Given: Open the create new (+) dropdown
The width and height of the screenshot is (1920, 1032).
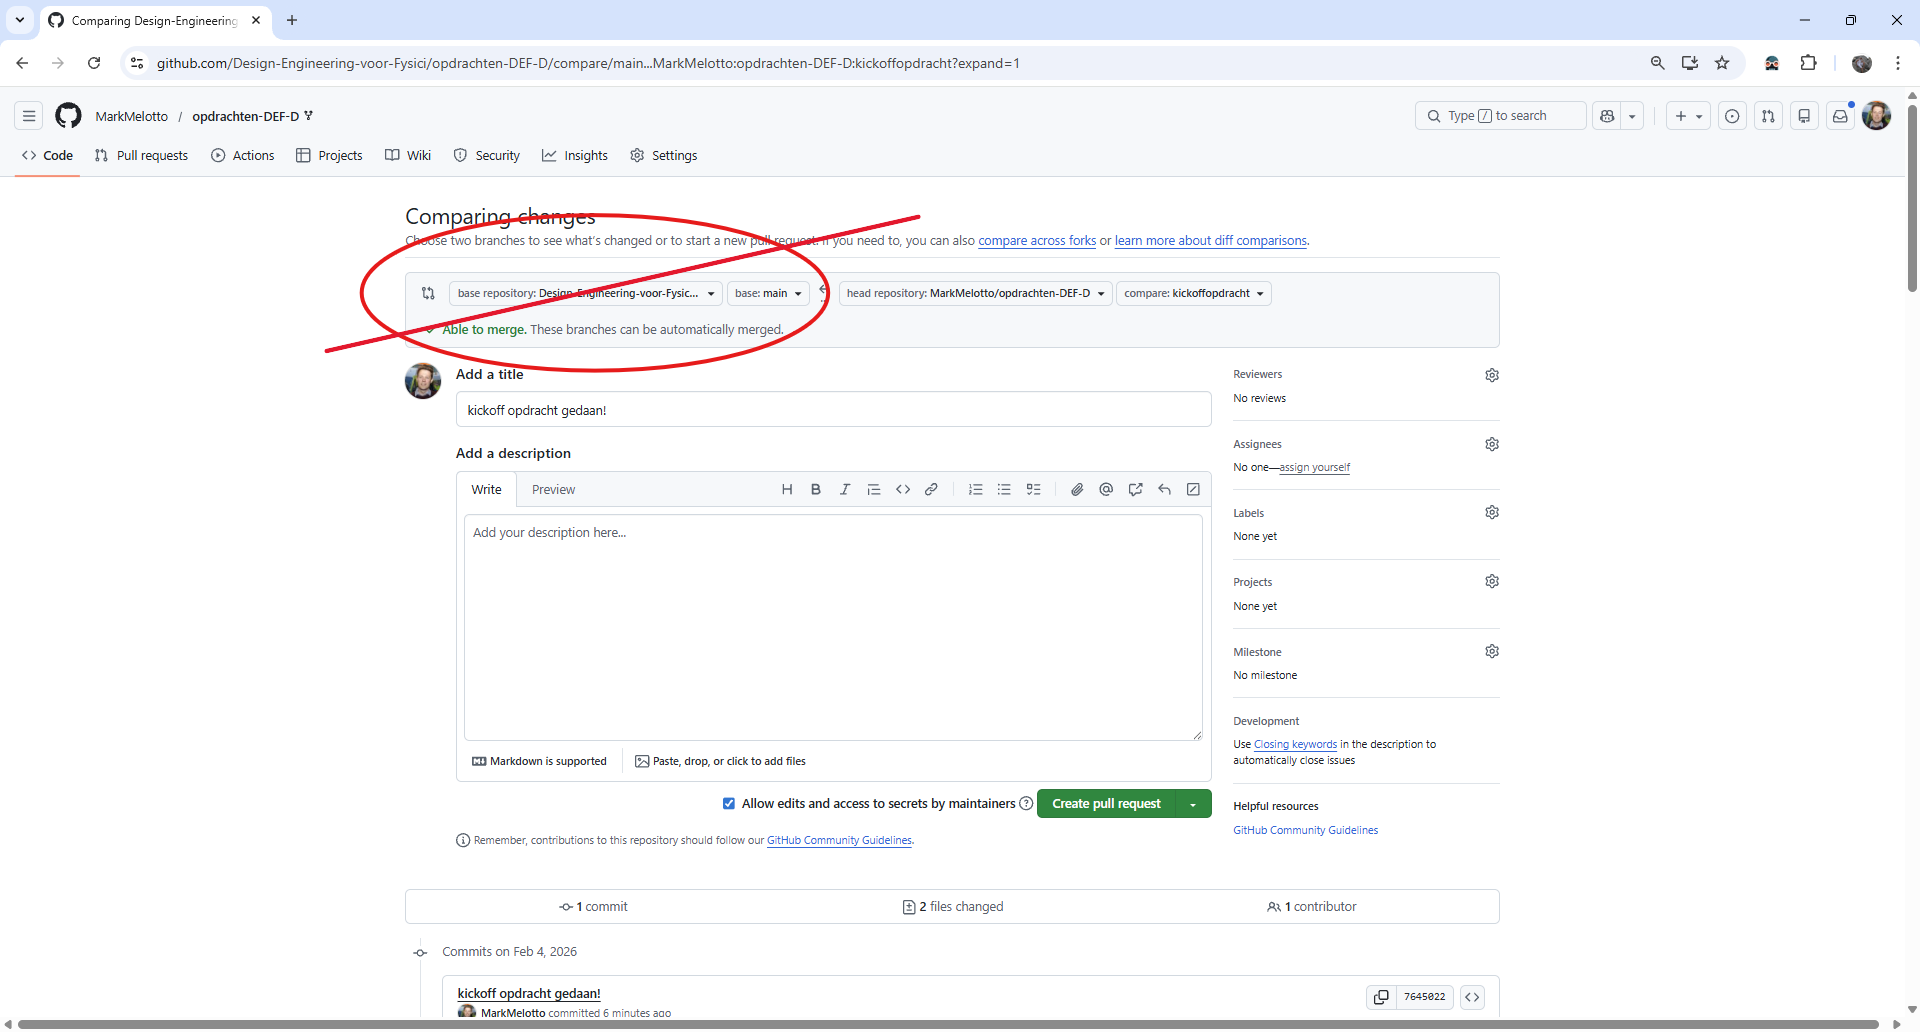Looking at the screenshot, I should 1688,116.
